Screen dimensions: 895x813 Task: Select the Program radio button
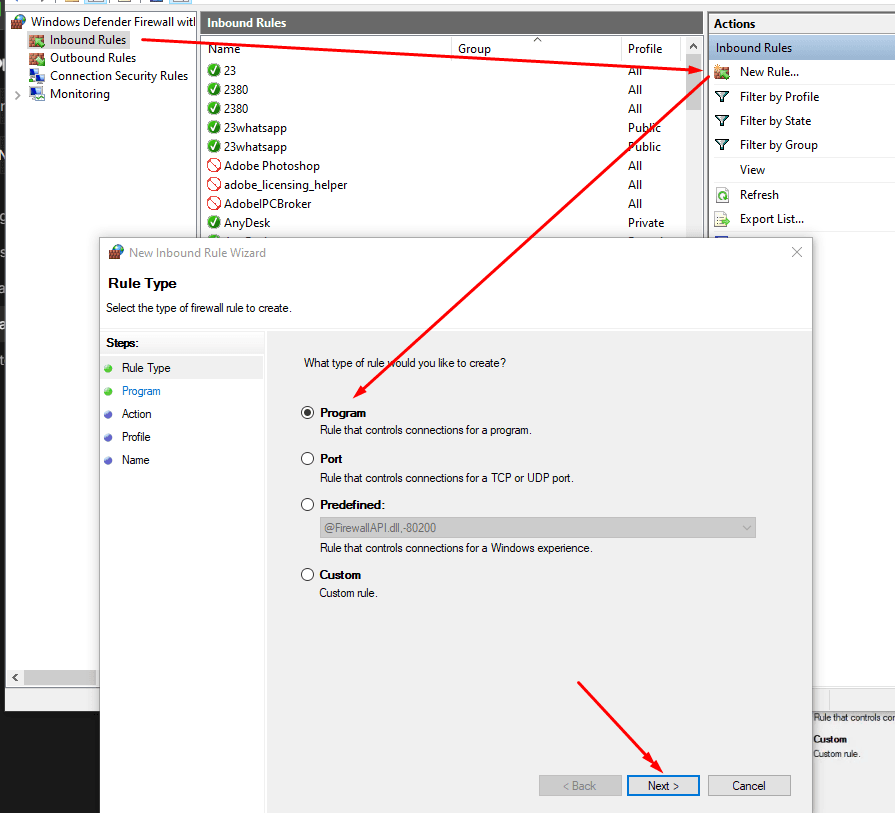tap(308, 413)
